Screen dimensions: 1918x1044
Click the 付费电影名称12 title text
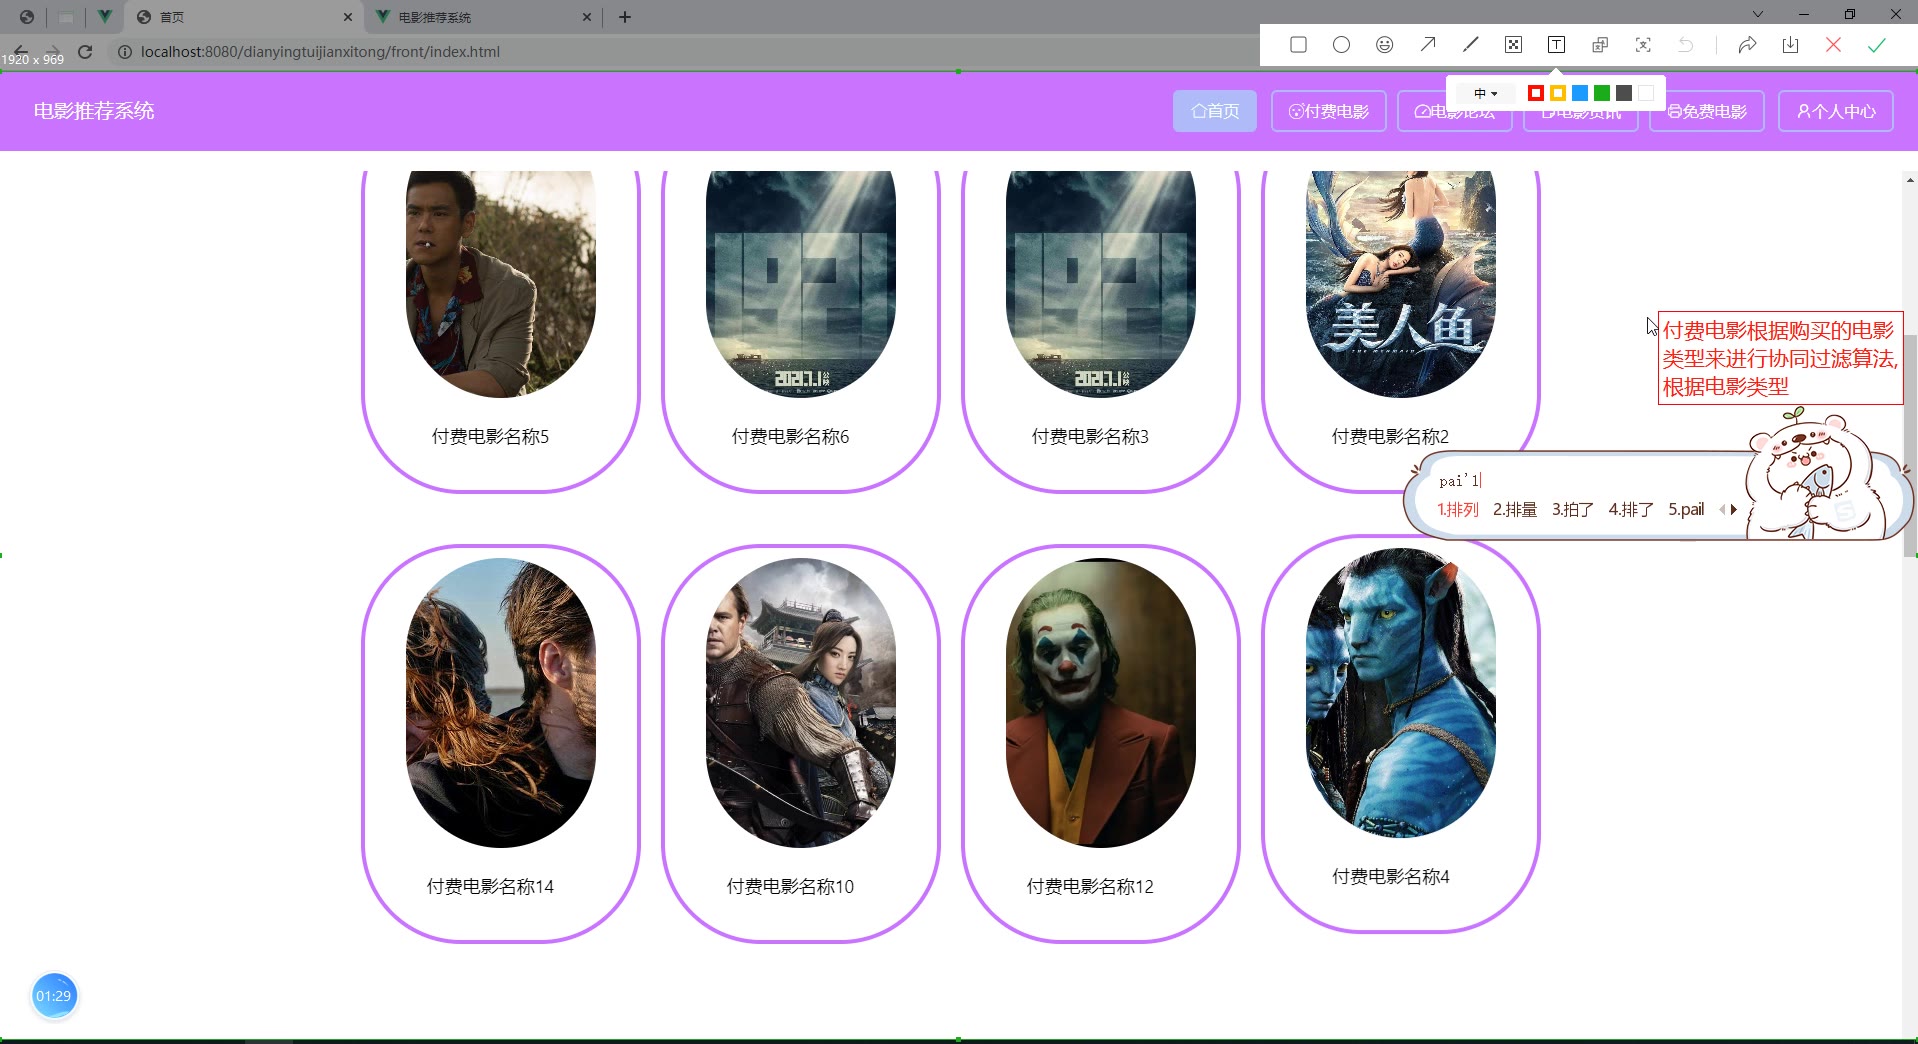pos(1090,887)
